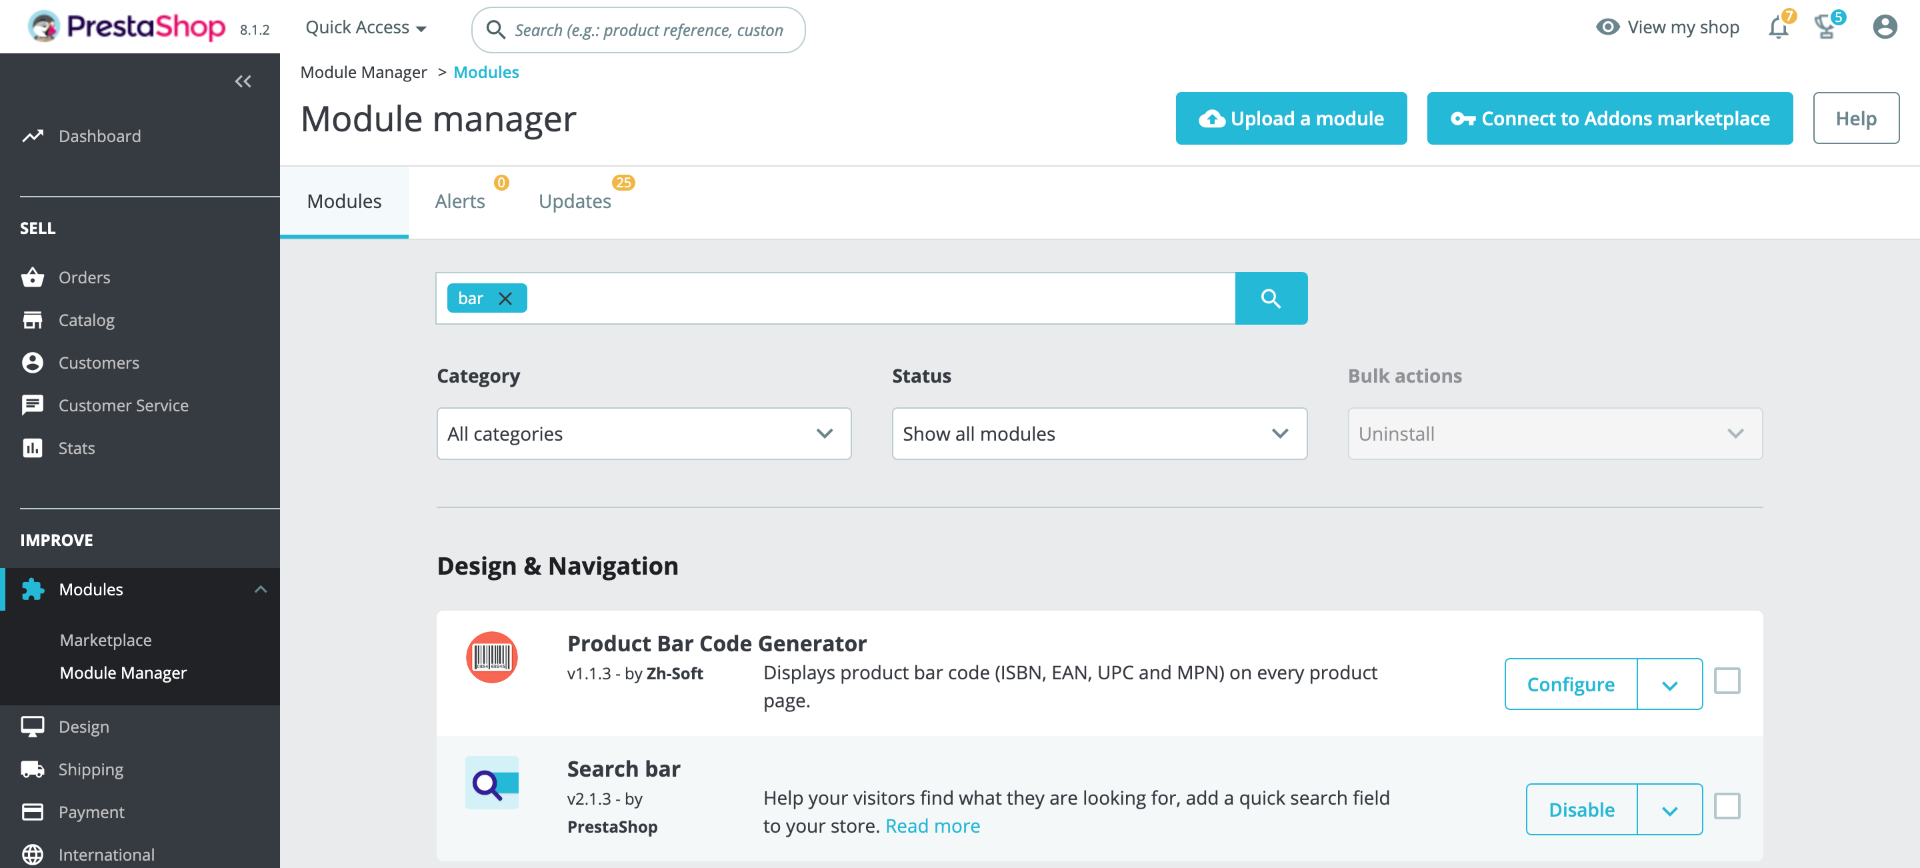Collapse the sidebar with double-chevron icon

[x=243, y=81]
